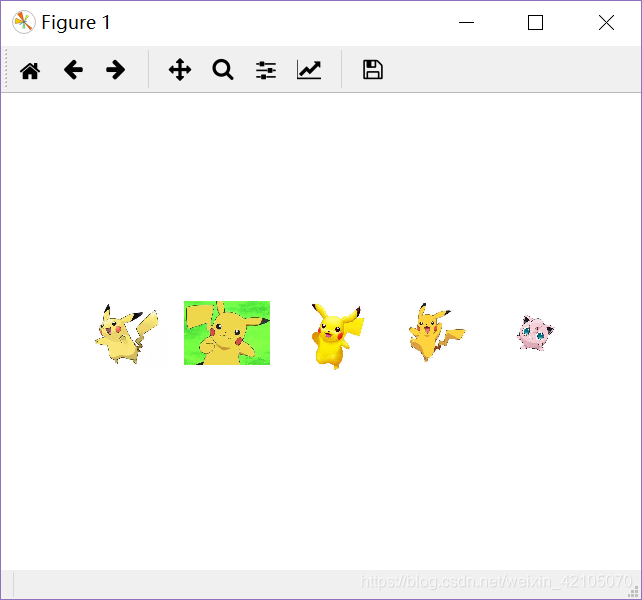Screen dimensions: 642x600
Task: Activate the Zoom to rectangle tool
Action: click(223, 70)
